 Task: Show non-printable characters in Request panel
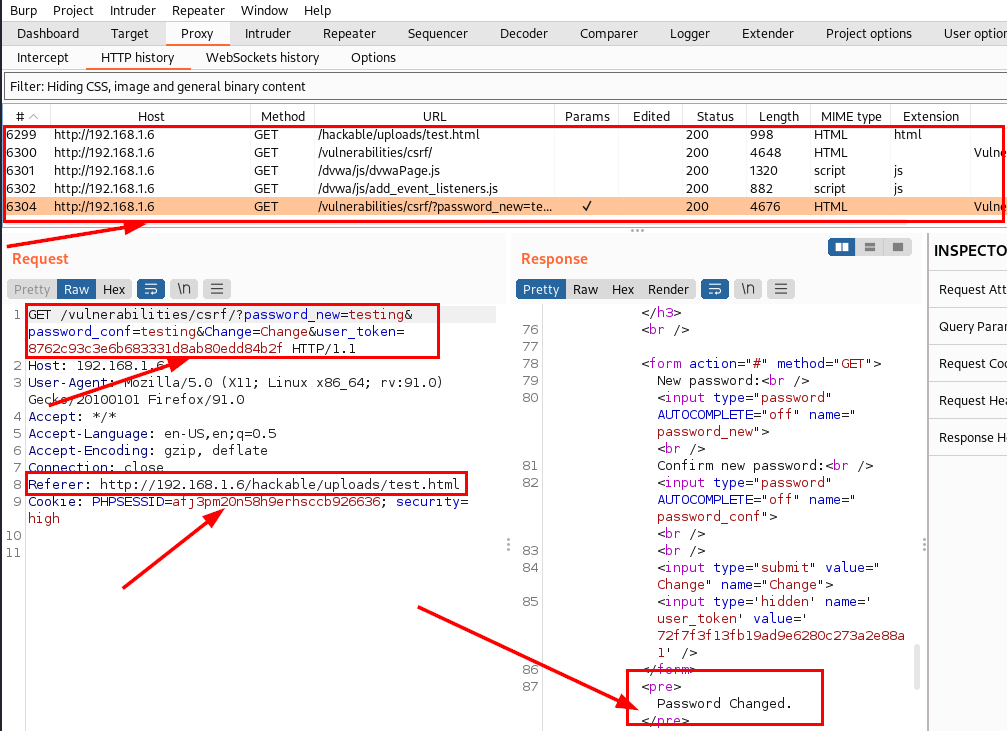(x=184, y=289)
